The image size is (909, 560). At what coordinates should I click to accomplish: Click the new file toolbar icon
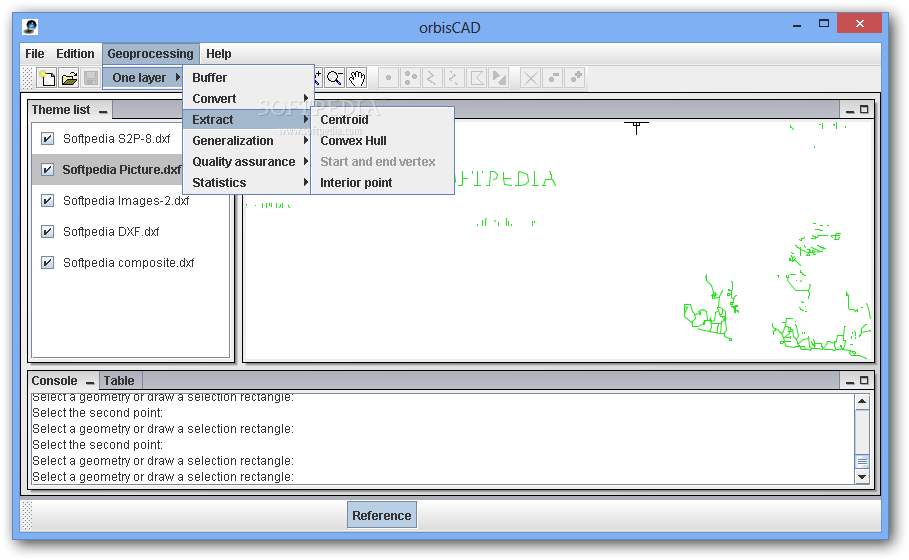pyautogui.click(x=47, y=78)
